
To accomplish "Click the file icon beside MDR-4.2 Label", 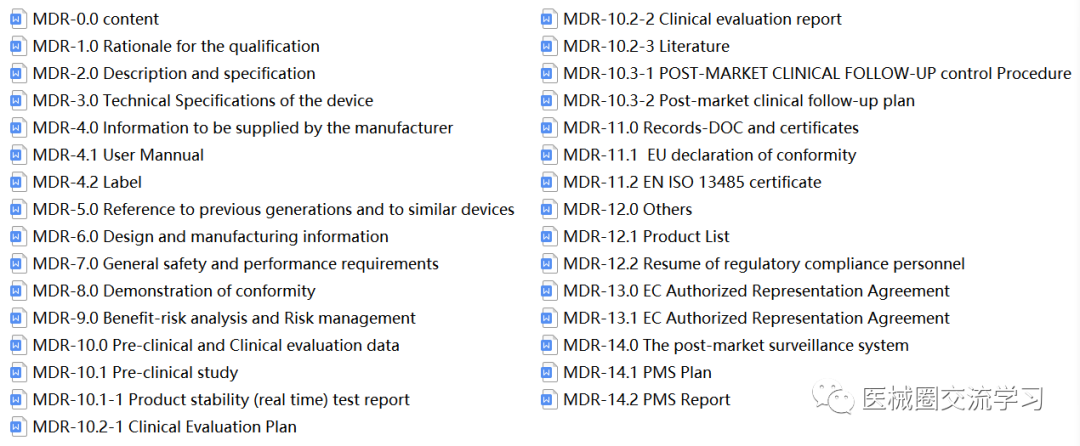I will point(17,182).
